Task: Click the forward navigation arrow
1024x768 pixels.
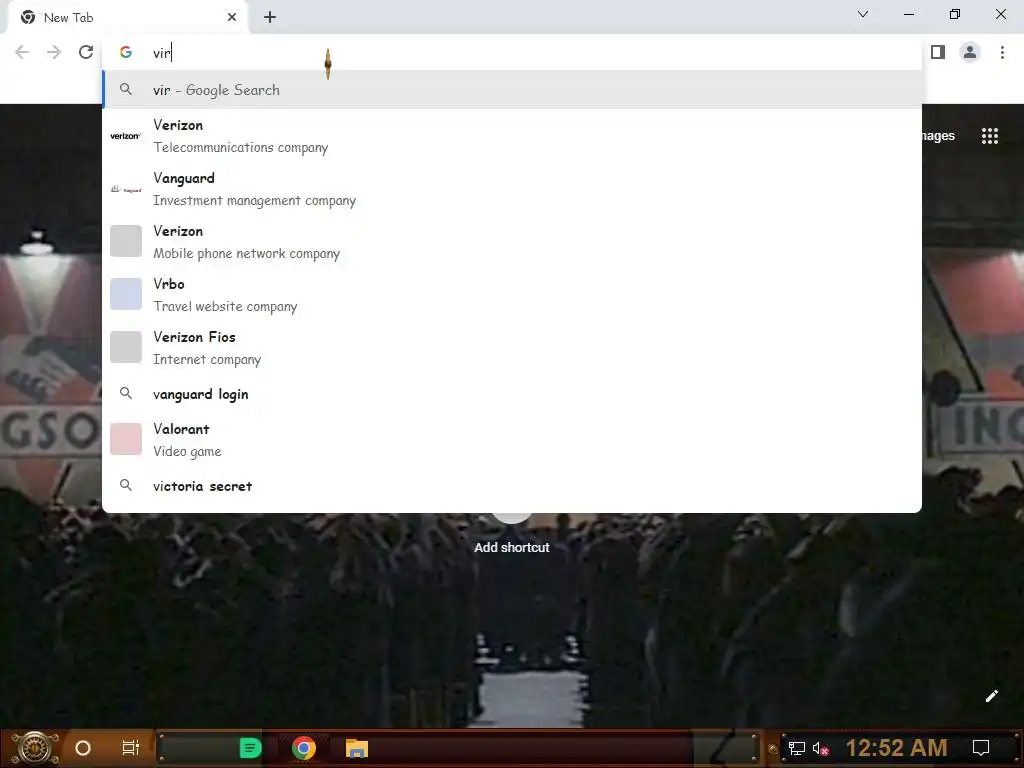Action: (54, 52)
